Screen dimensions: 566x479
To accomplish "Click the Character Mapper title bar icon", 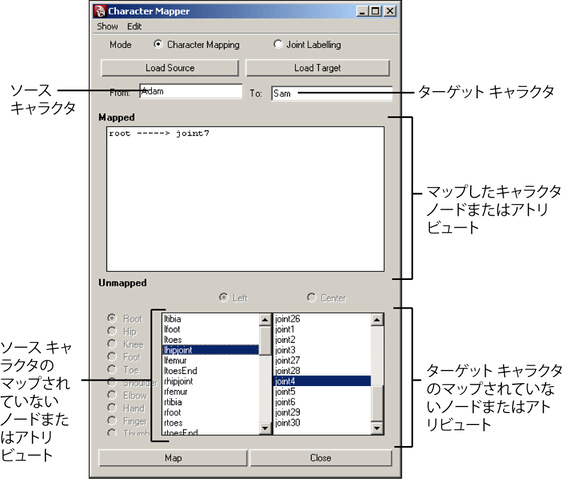I will 100,11.
